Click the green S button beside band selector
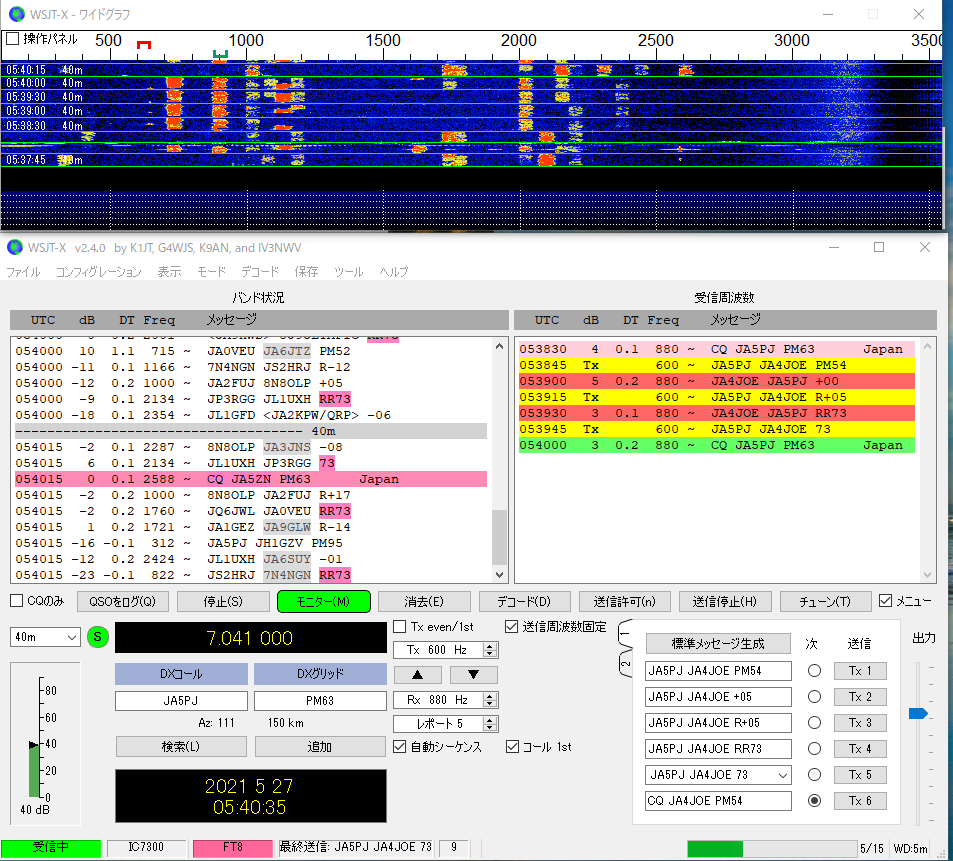This screenshot has width=953, height=861. click(98, 637)
